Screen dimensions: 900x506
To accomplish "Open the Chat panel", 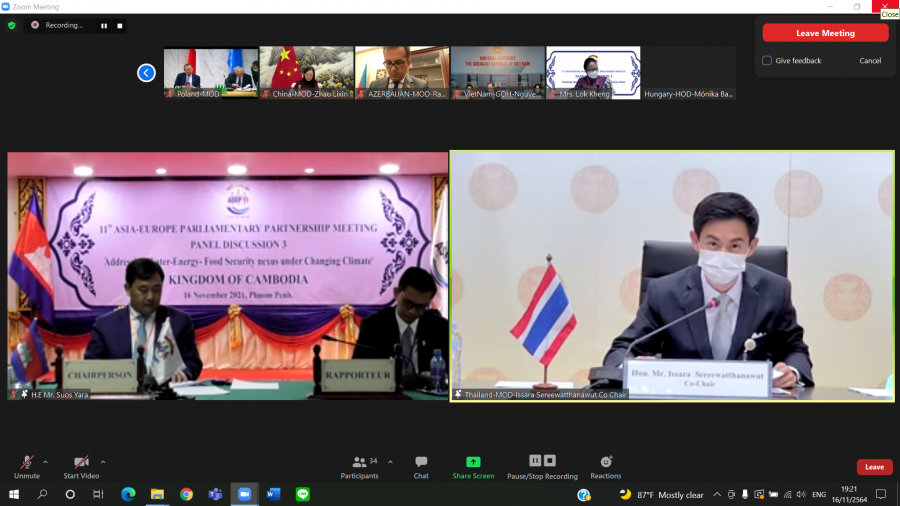I will (421, 462).
